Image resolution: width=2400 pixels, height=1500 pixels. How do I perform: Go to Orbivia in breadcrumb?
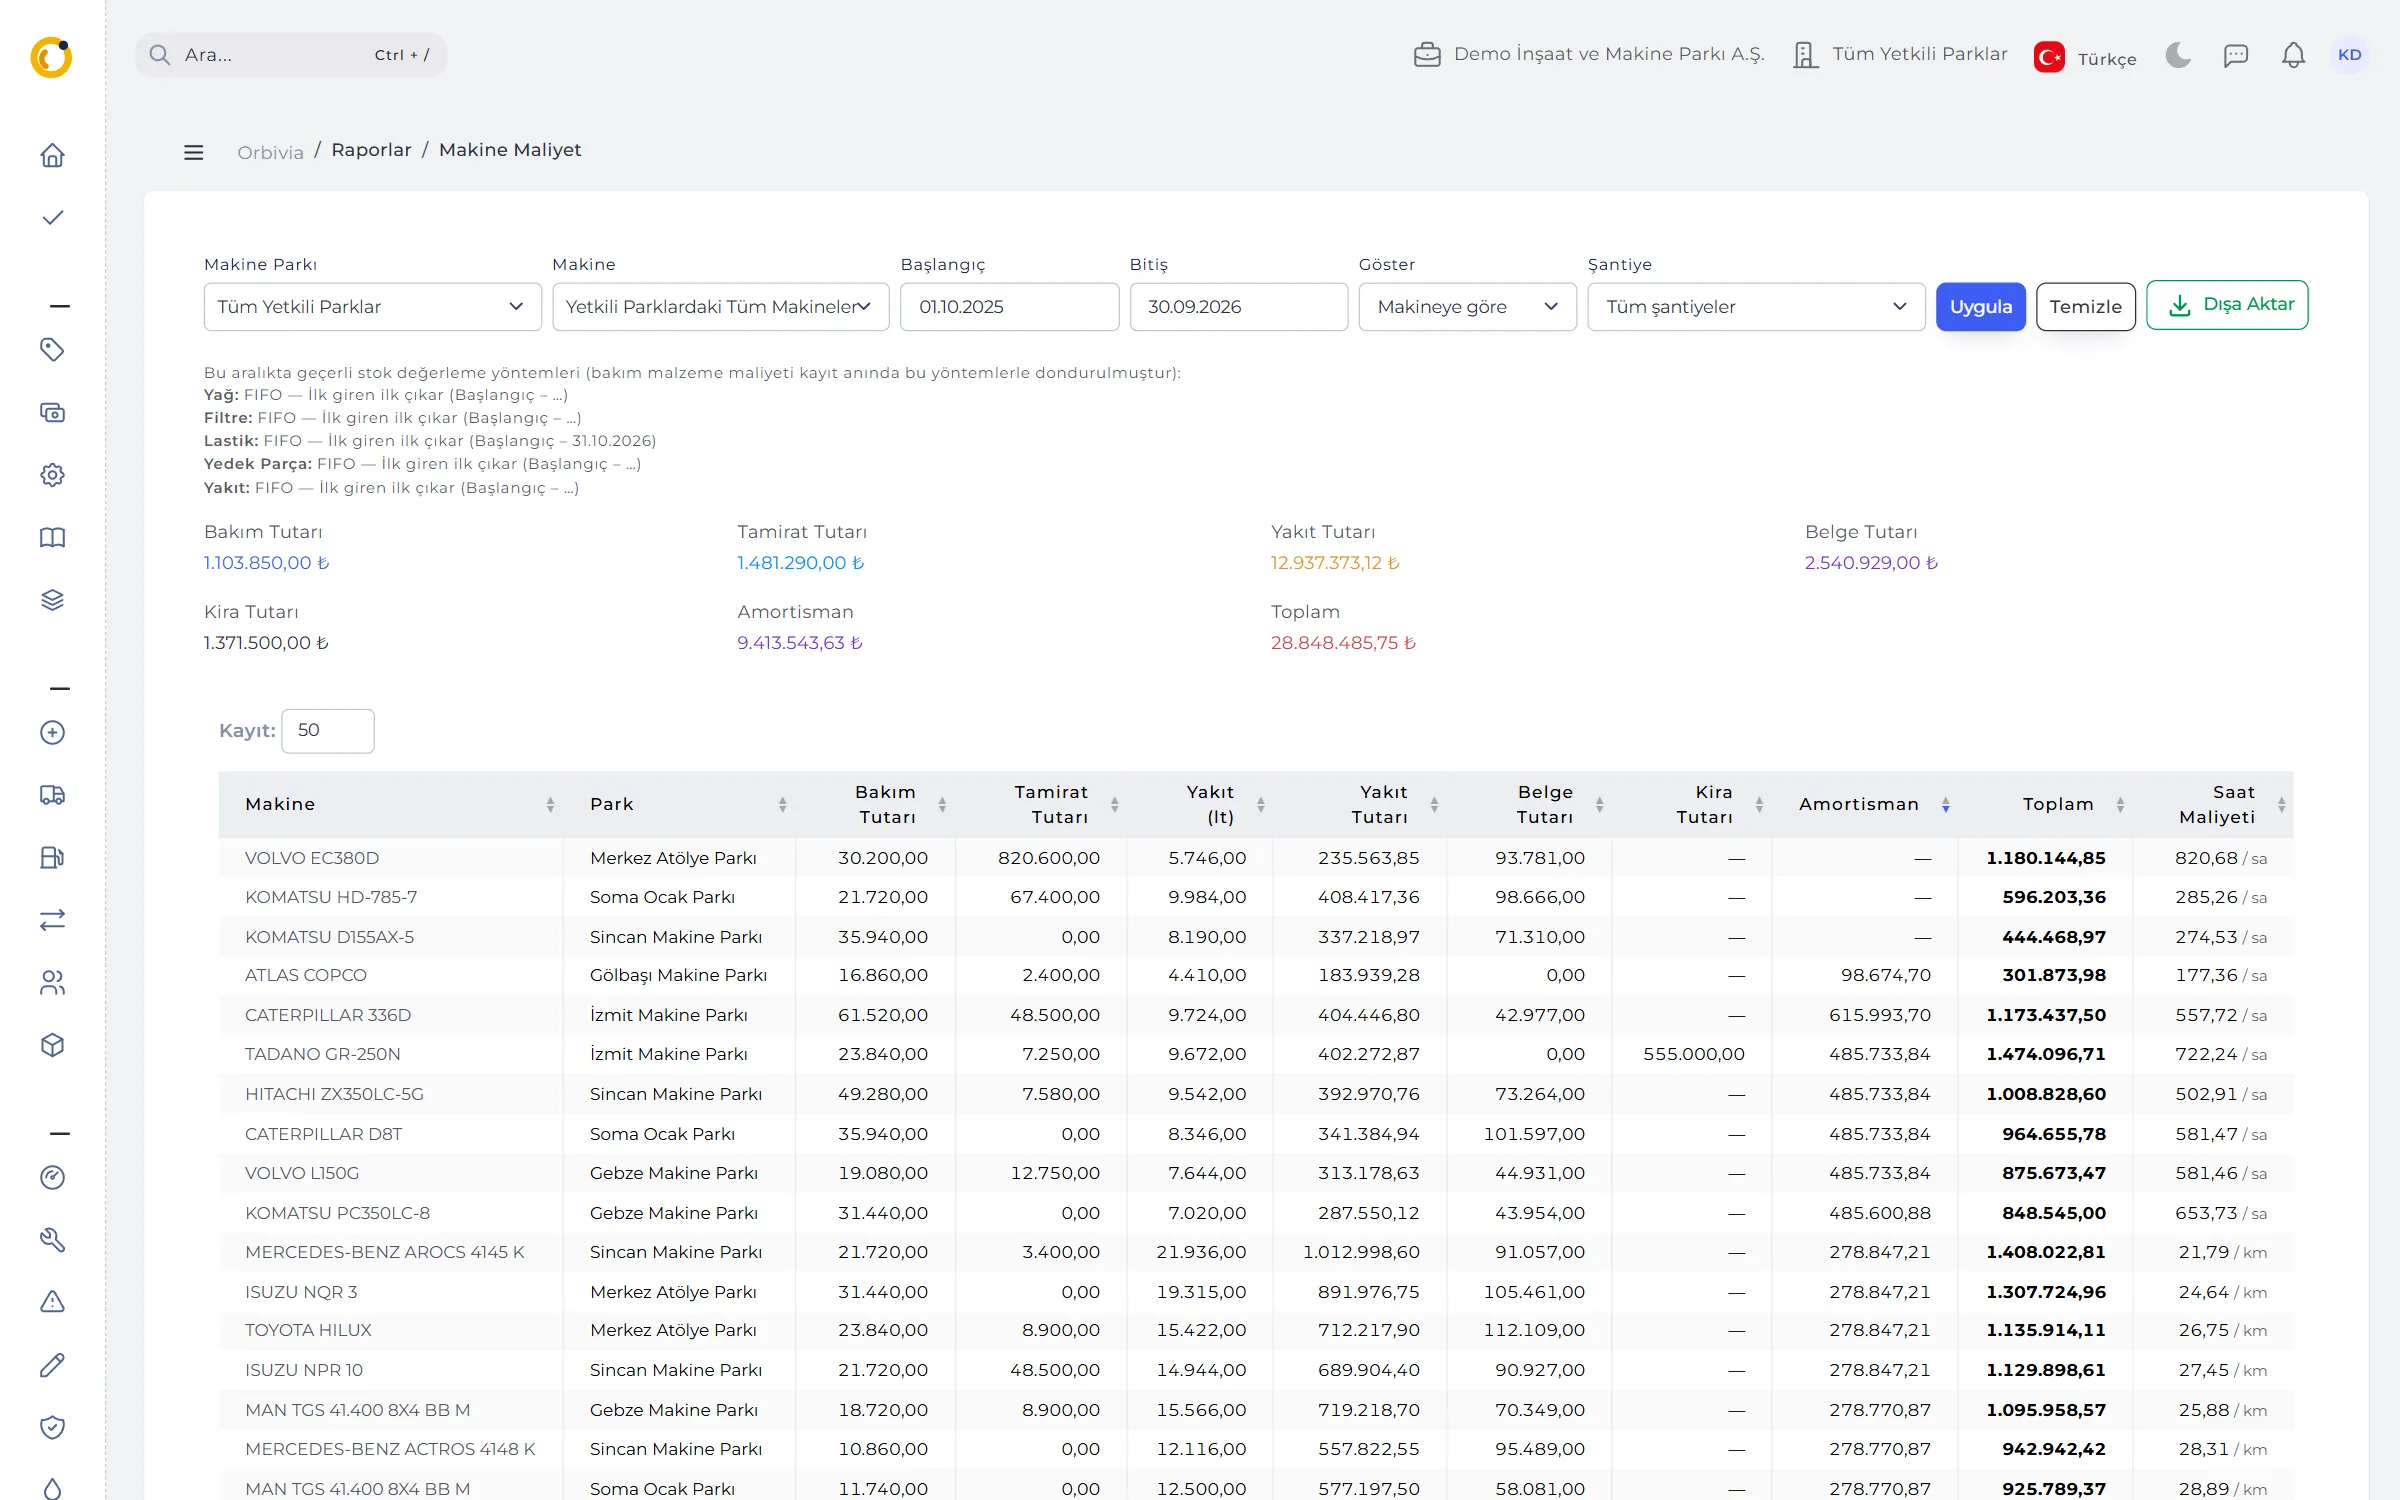(270, 152)
